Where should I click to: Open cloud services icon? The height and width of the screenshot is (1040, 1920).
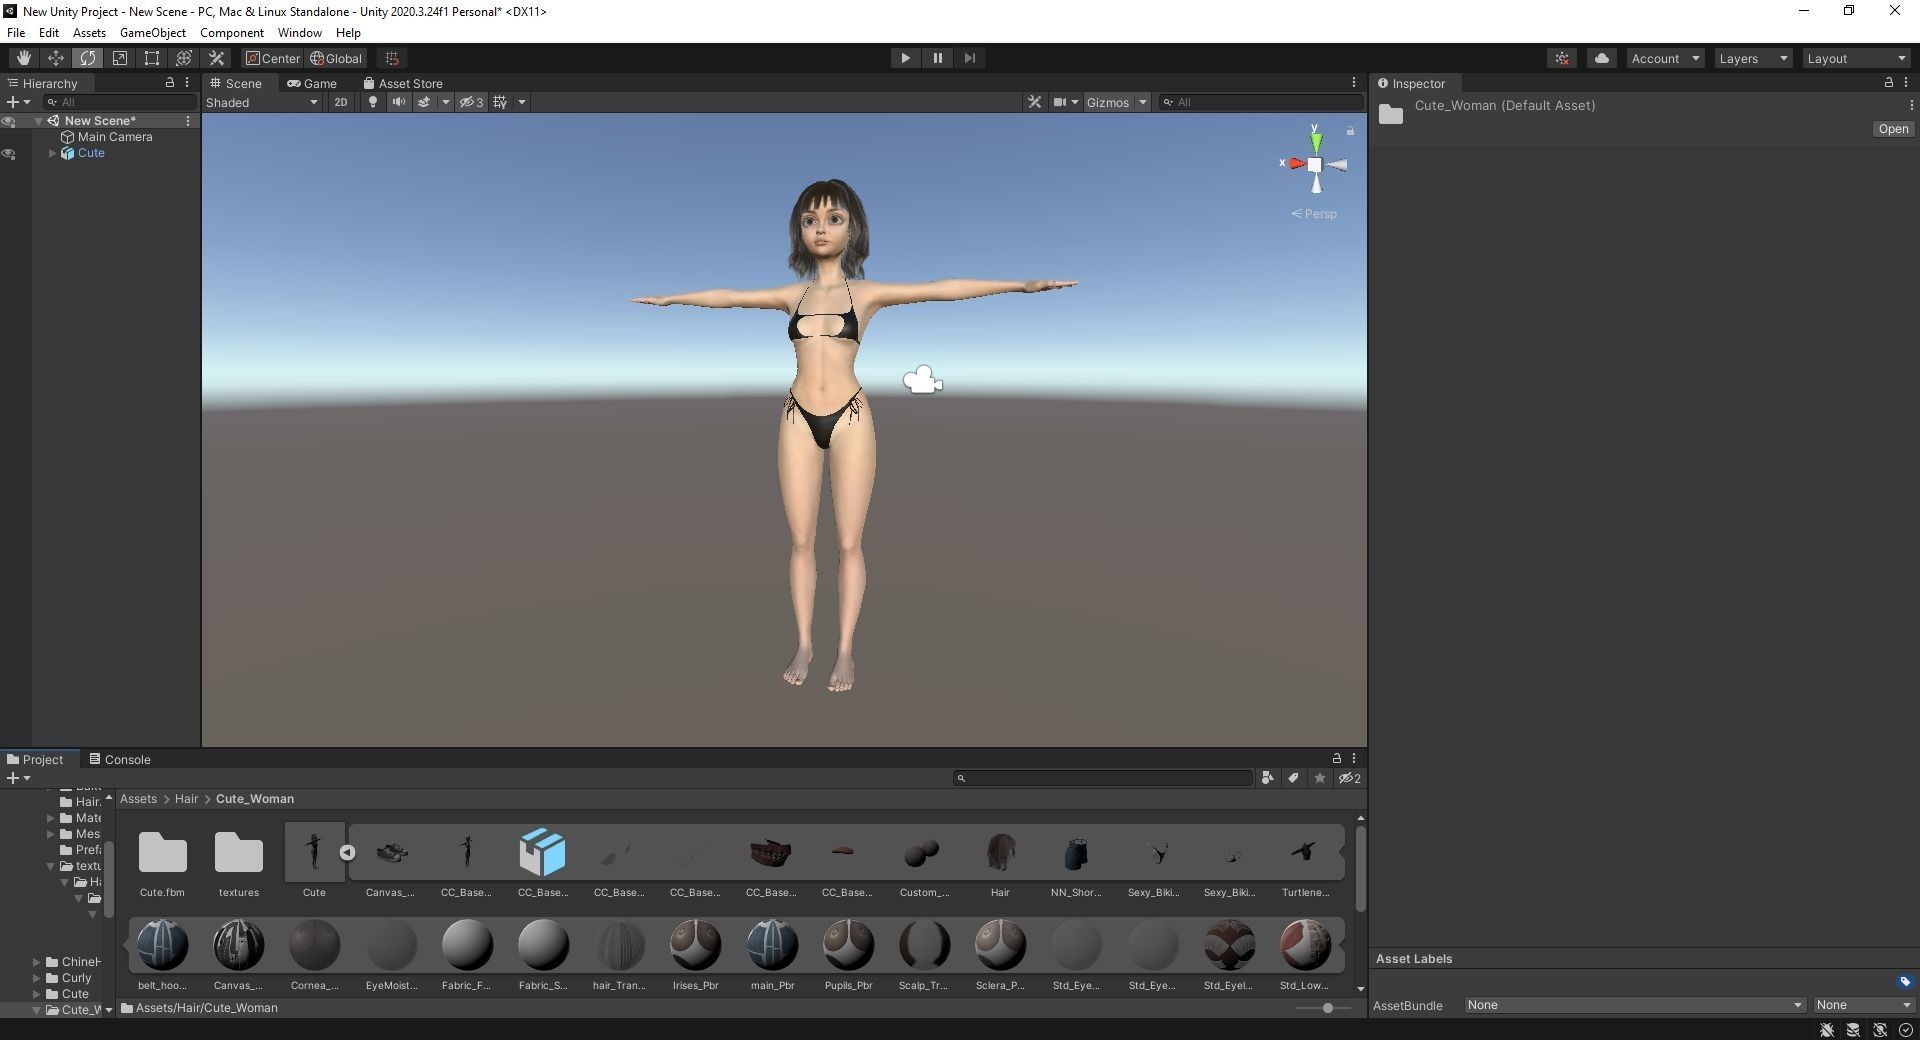tap(1601, 58)
